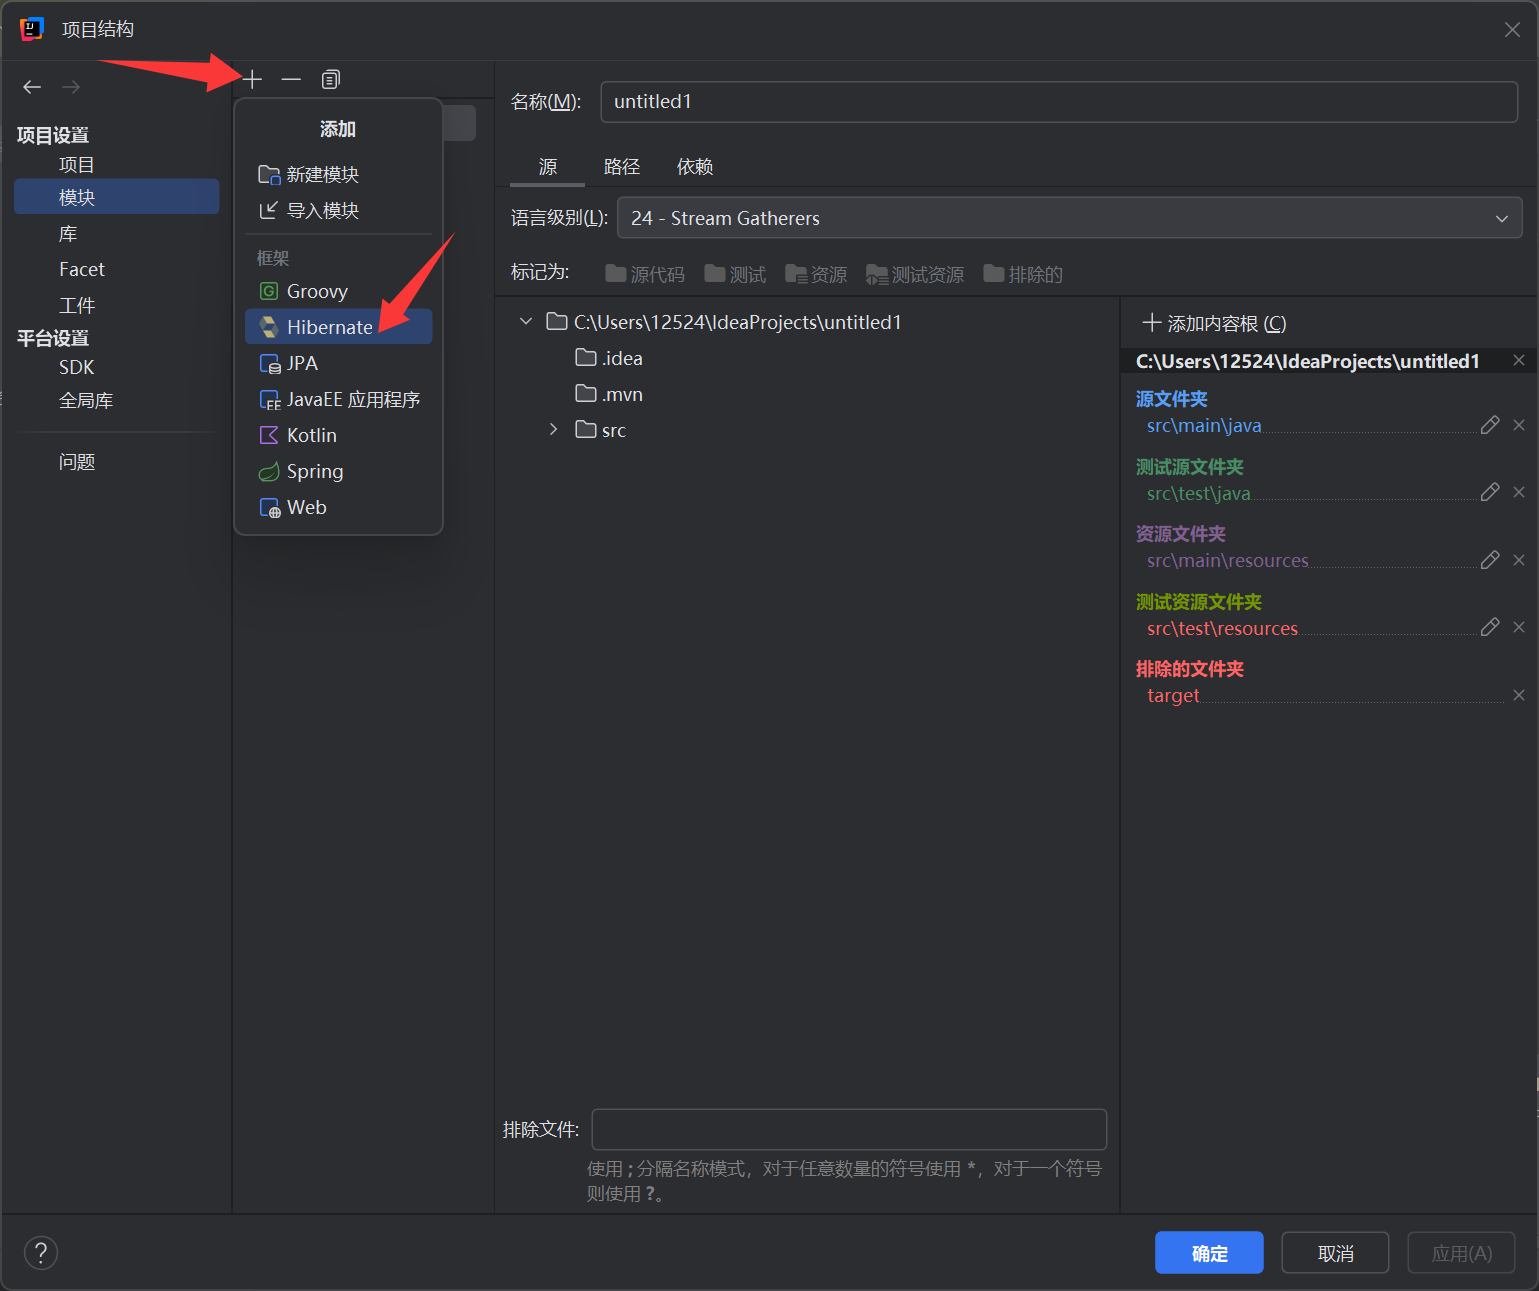This screenshot has height=1291, width=1539.
Task: Collapse the untitled1 project root node
Action: click(x=526, y=321)
